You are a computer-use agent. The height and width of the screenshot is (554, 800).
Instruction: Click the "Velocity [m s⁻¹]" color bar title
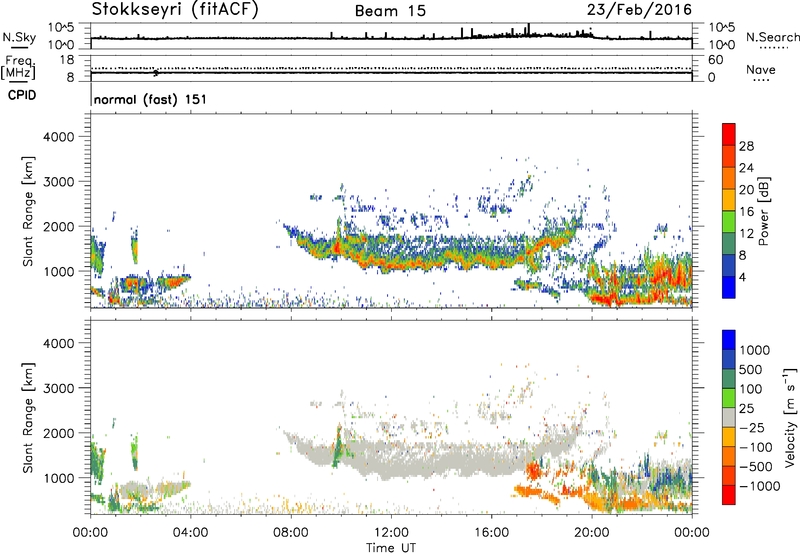click(x=790, y=416)
